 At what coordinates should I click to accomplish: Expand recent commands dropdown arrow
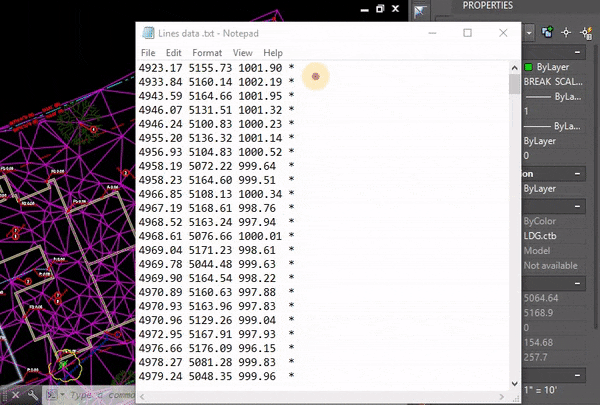tap(62, 395)
